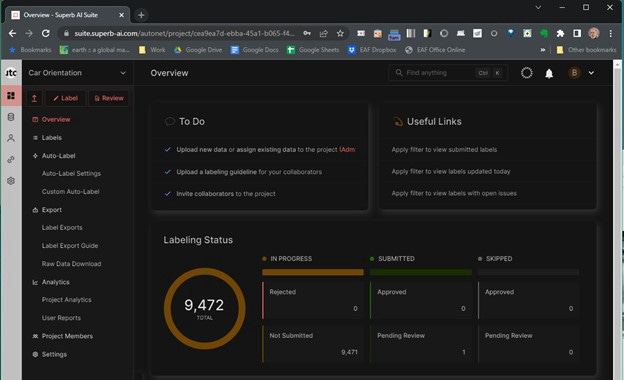The image size is (624, 380).
Task: Show more bookmarks with the double chevron
Action: tap(542, 50)
